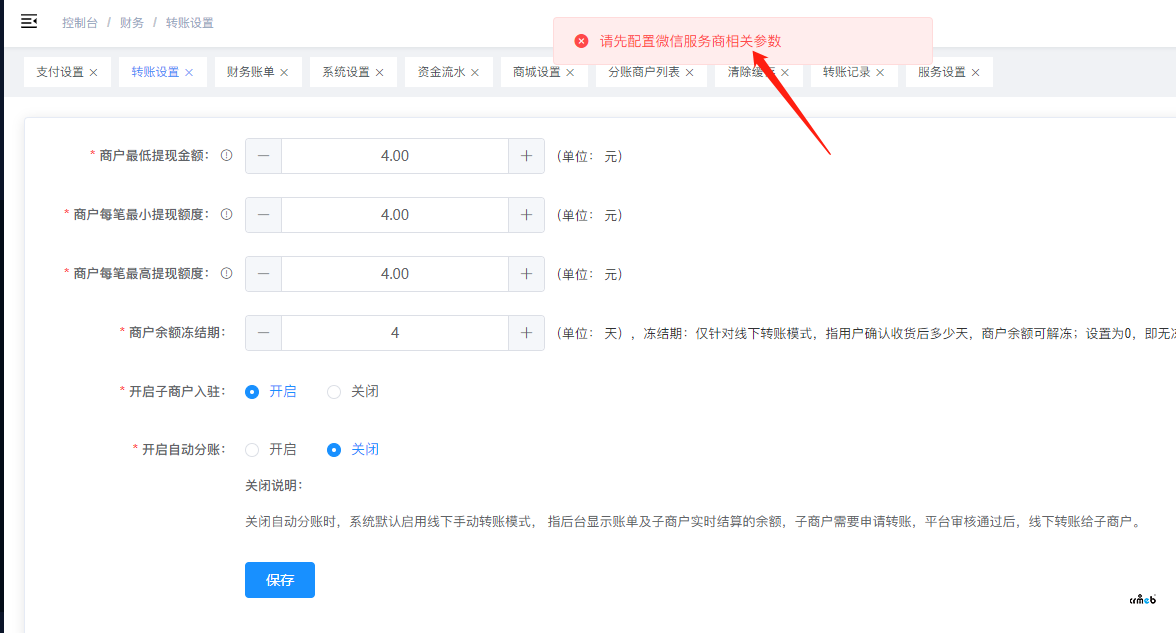
Task: Close the 支付设置 tab with its X
Action: coord(94,73)
